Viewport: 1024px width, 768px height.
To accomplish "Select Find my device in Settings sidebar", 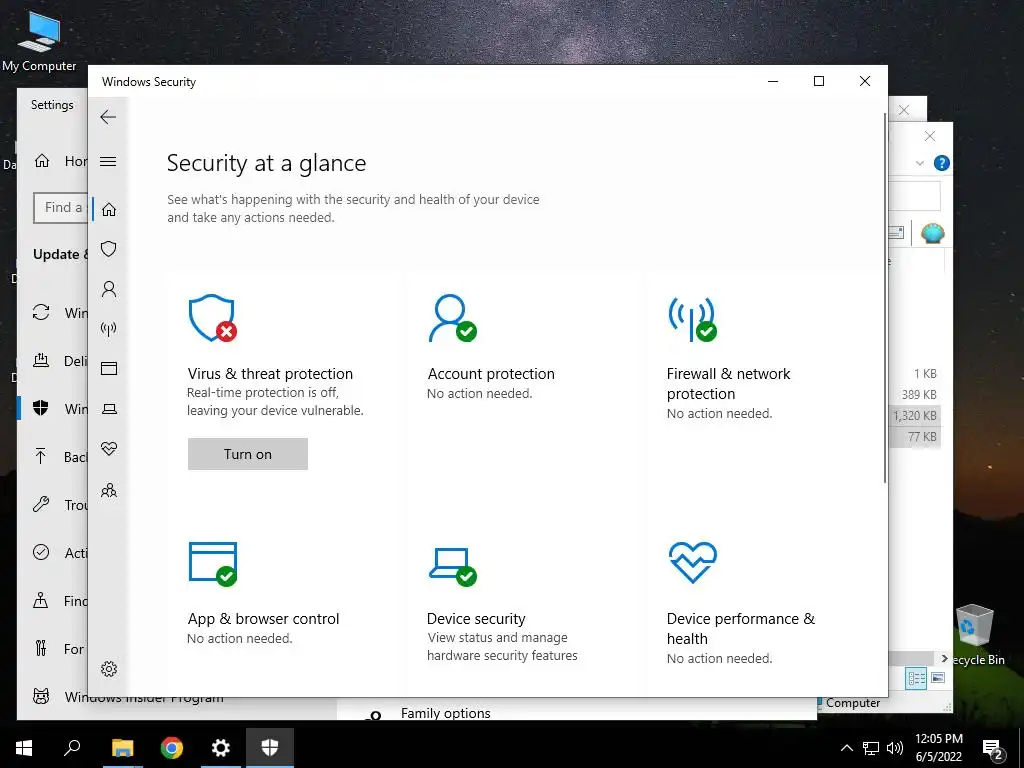I will click(x=59, y=600).
